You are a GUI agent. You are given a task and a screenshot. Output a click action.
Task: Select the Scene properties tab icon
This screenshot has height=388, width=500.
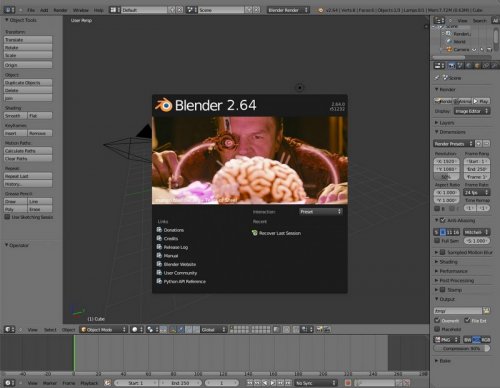point(460,65)
